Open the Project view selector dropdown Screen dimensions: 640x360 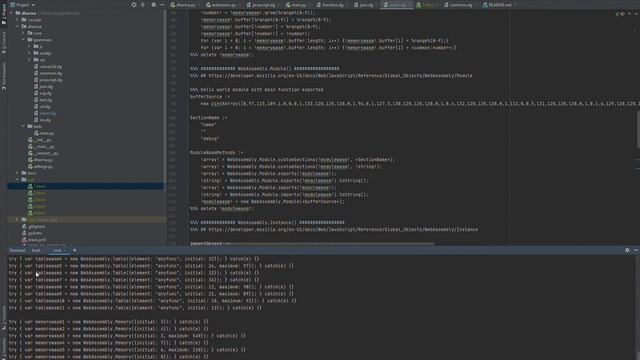coord(23,5)
